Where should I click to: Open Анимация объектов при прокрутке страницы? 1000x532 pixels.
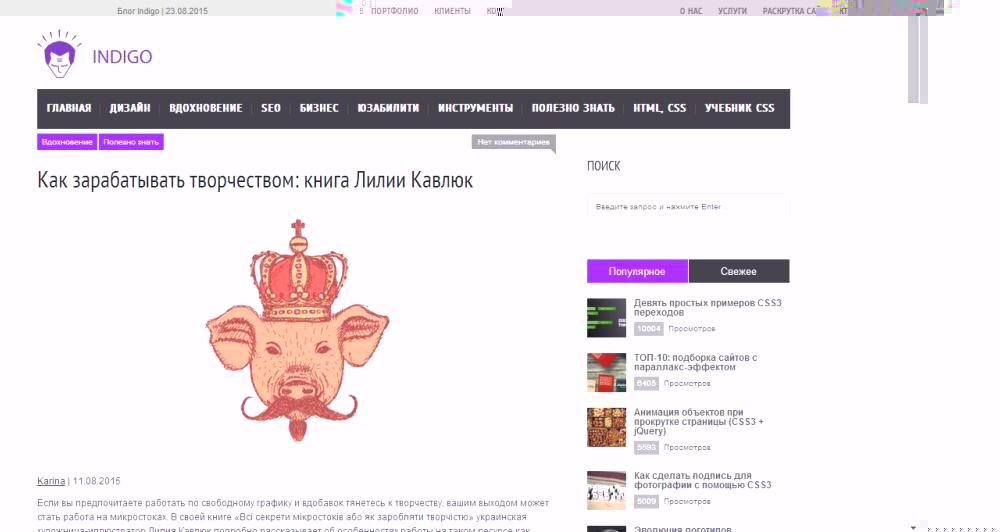click(x=699, y=422)
